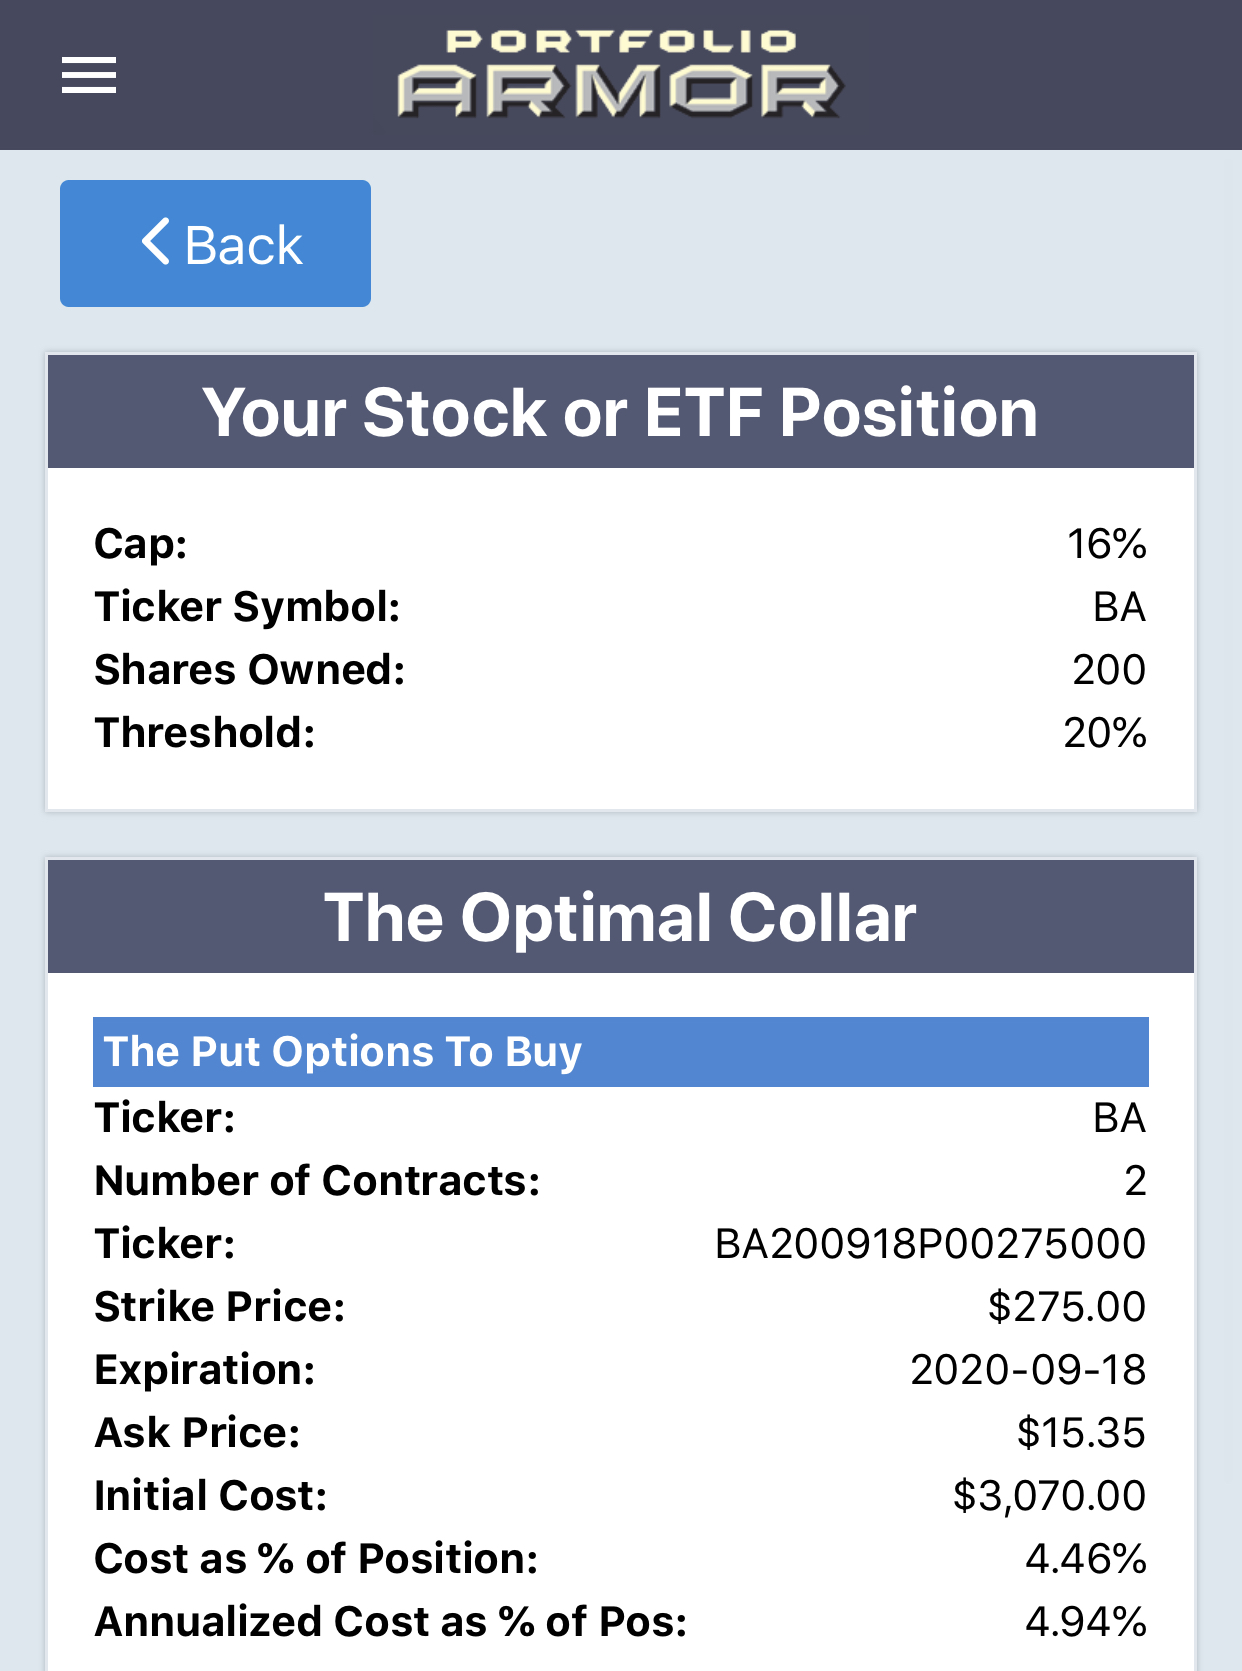The image size is (1242, 1671).
Task: Click the Threshold label
Action: click(205, 733)
